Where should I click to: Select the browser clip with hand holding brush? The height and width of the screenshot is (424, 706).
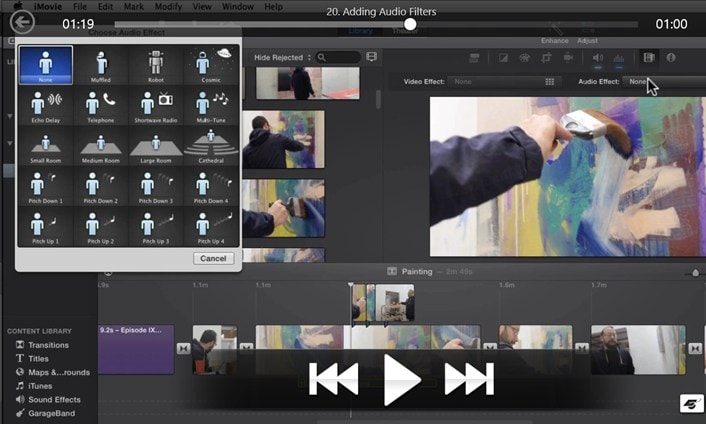[283, 208]
